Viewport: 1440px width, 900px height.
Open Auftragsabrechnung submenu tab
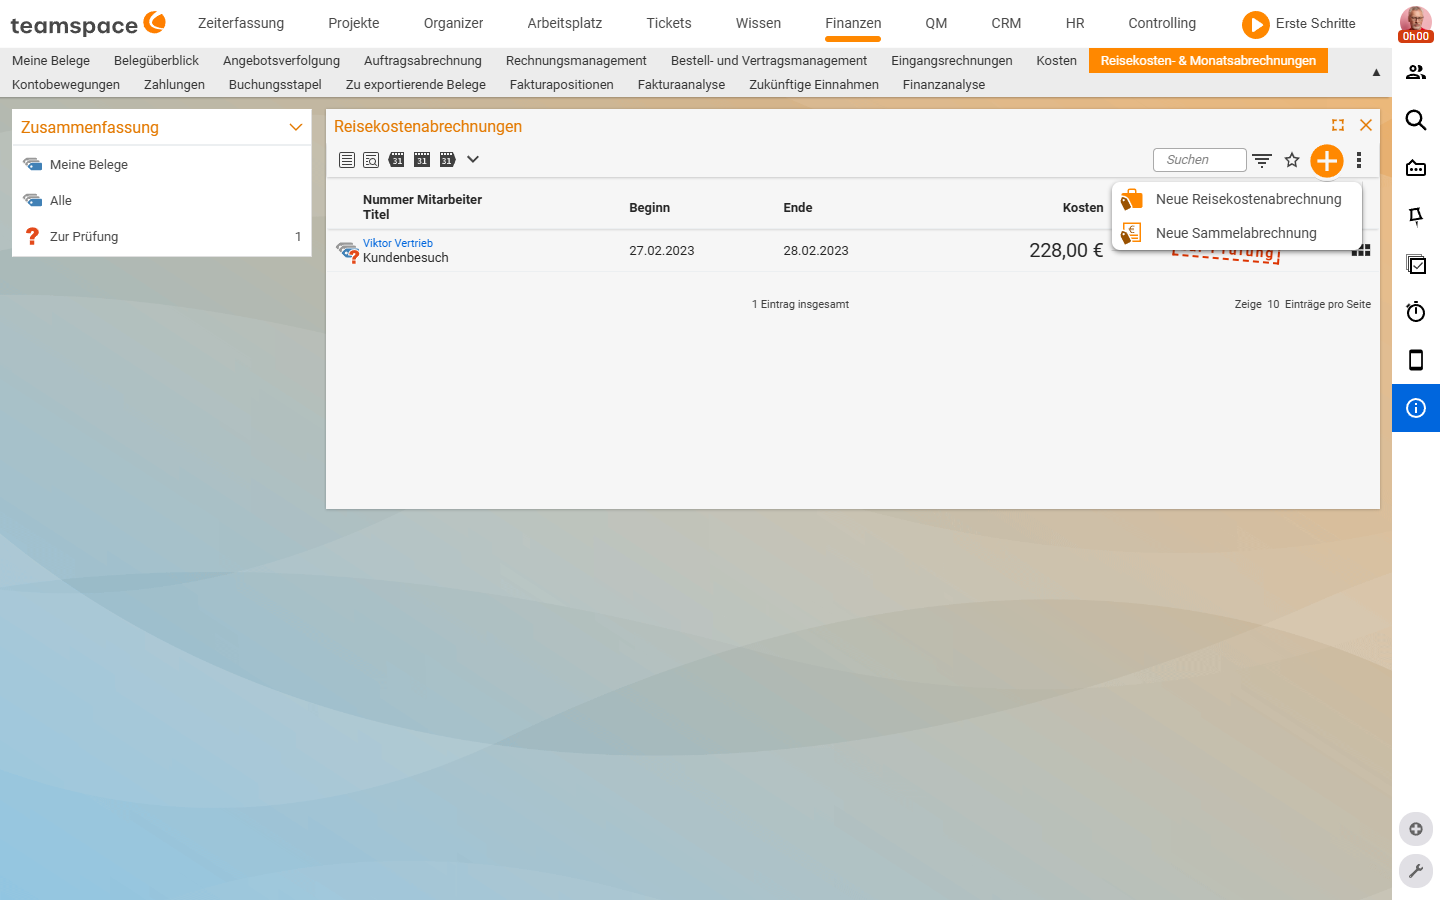click(423, 61)
